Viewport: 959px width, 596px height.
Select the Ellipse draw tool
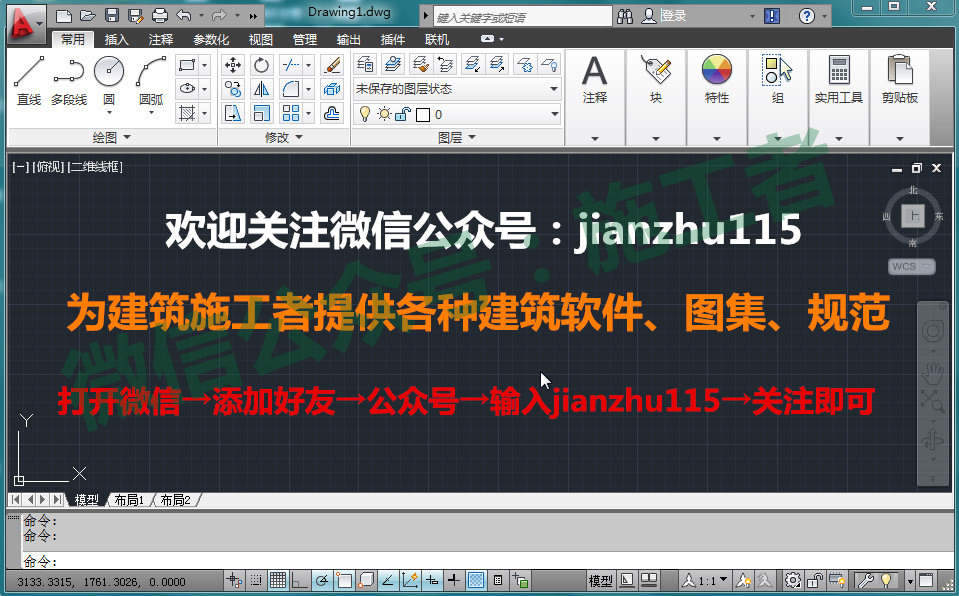[x=187, y=89]
